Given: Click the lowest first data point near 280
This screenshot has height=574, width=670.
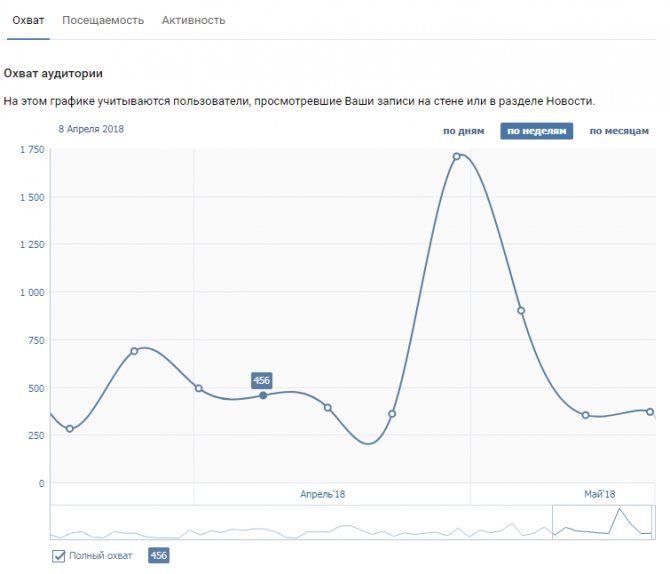Looking at the screenshot, I should pyautogui.click(x=70, y=429).
